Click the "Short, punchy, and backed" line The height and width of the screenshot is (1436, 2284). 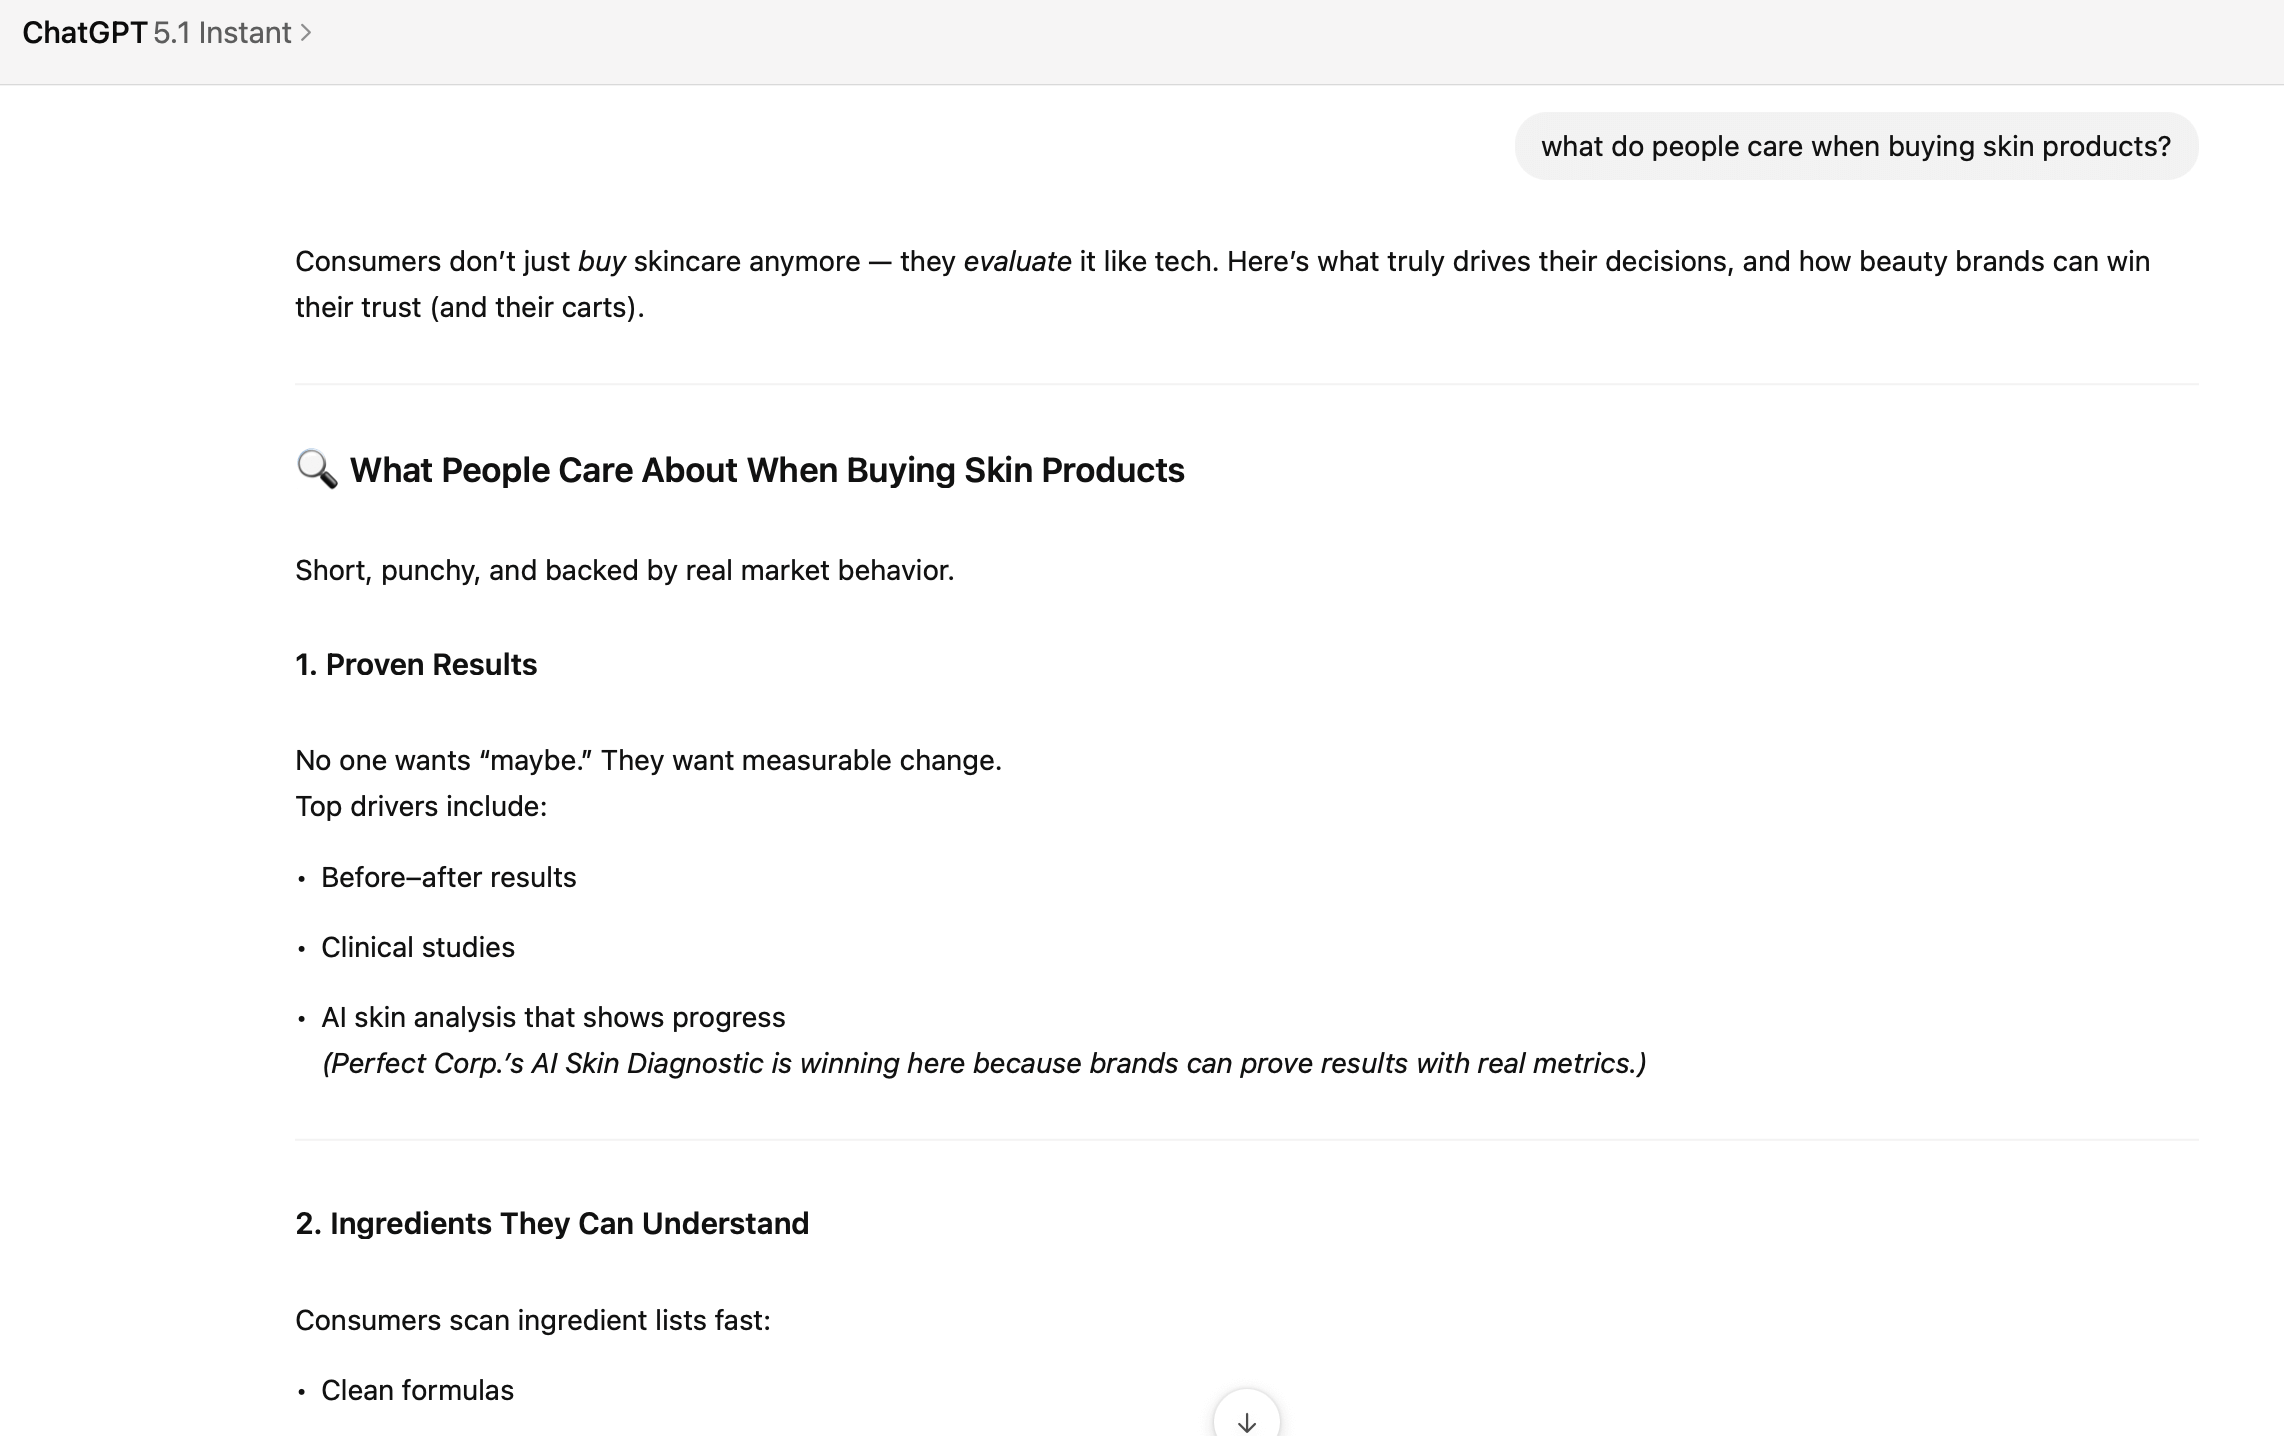click(x=624, y=570)
